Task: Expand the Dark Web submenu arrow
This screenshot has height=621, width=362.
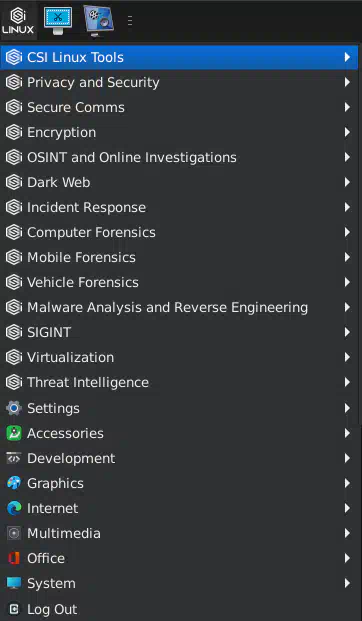Action: pyautogui.click(x=347, y=182)
